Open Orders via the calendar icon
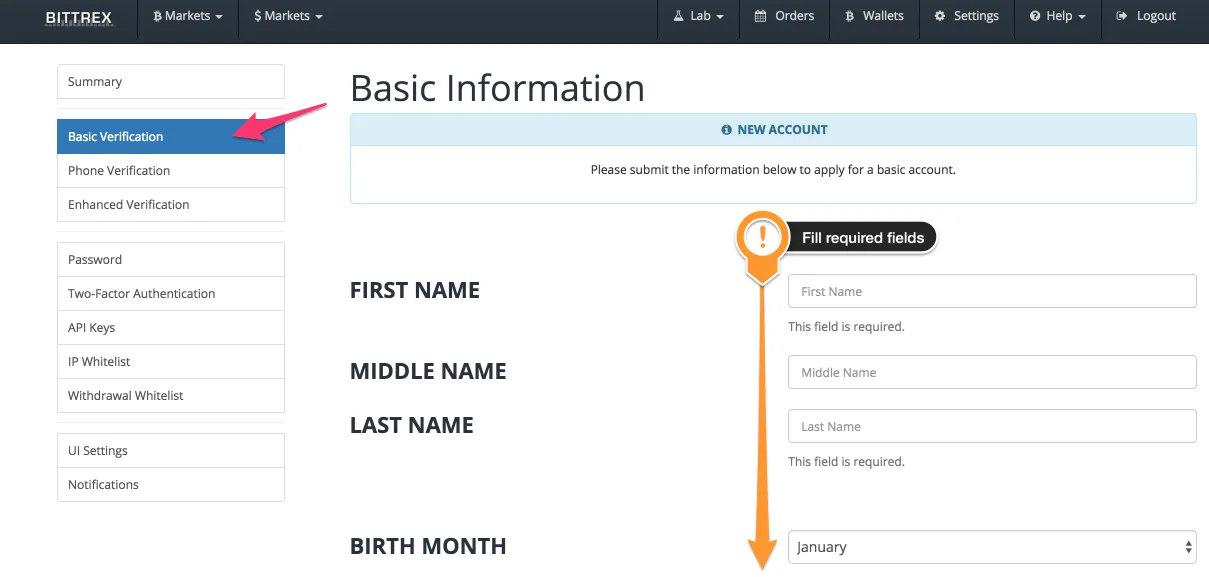This screenshot has width=1209, height=577. [x=760, y=17]
